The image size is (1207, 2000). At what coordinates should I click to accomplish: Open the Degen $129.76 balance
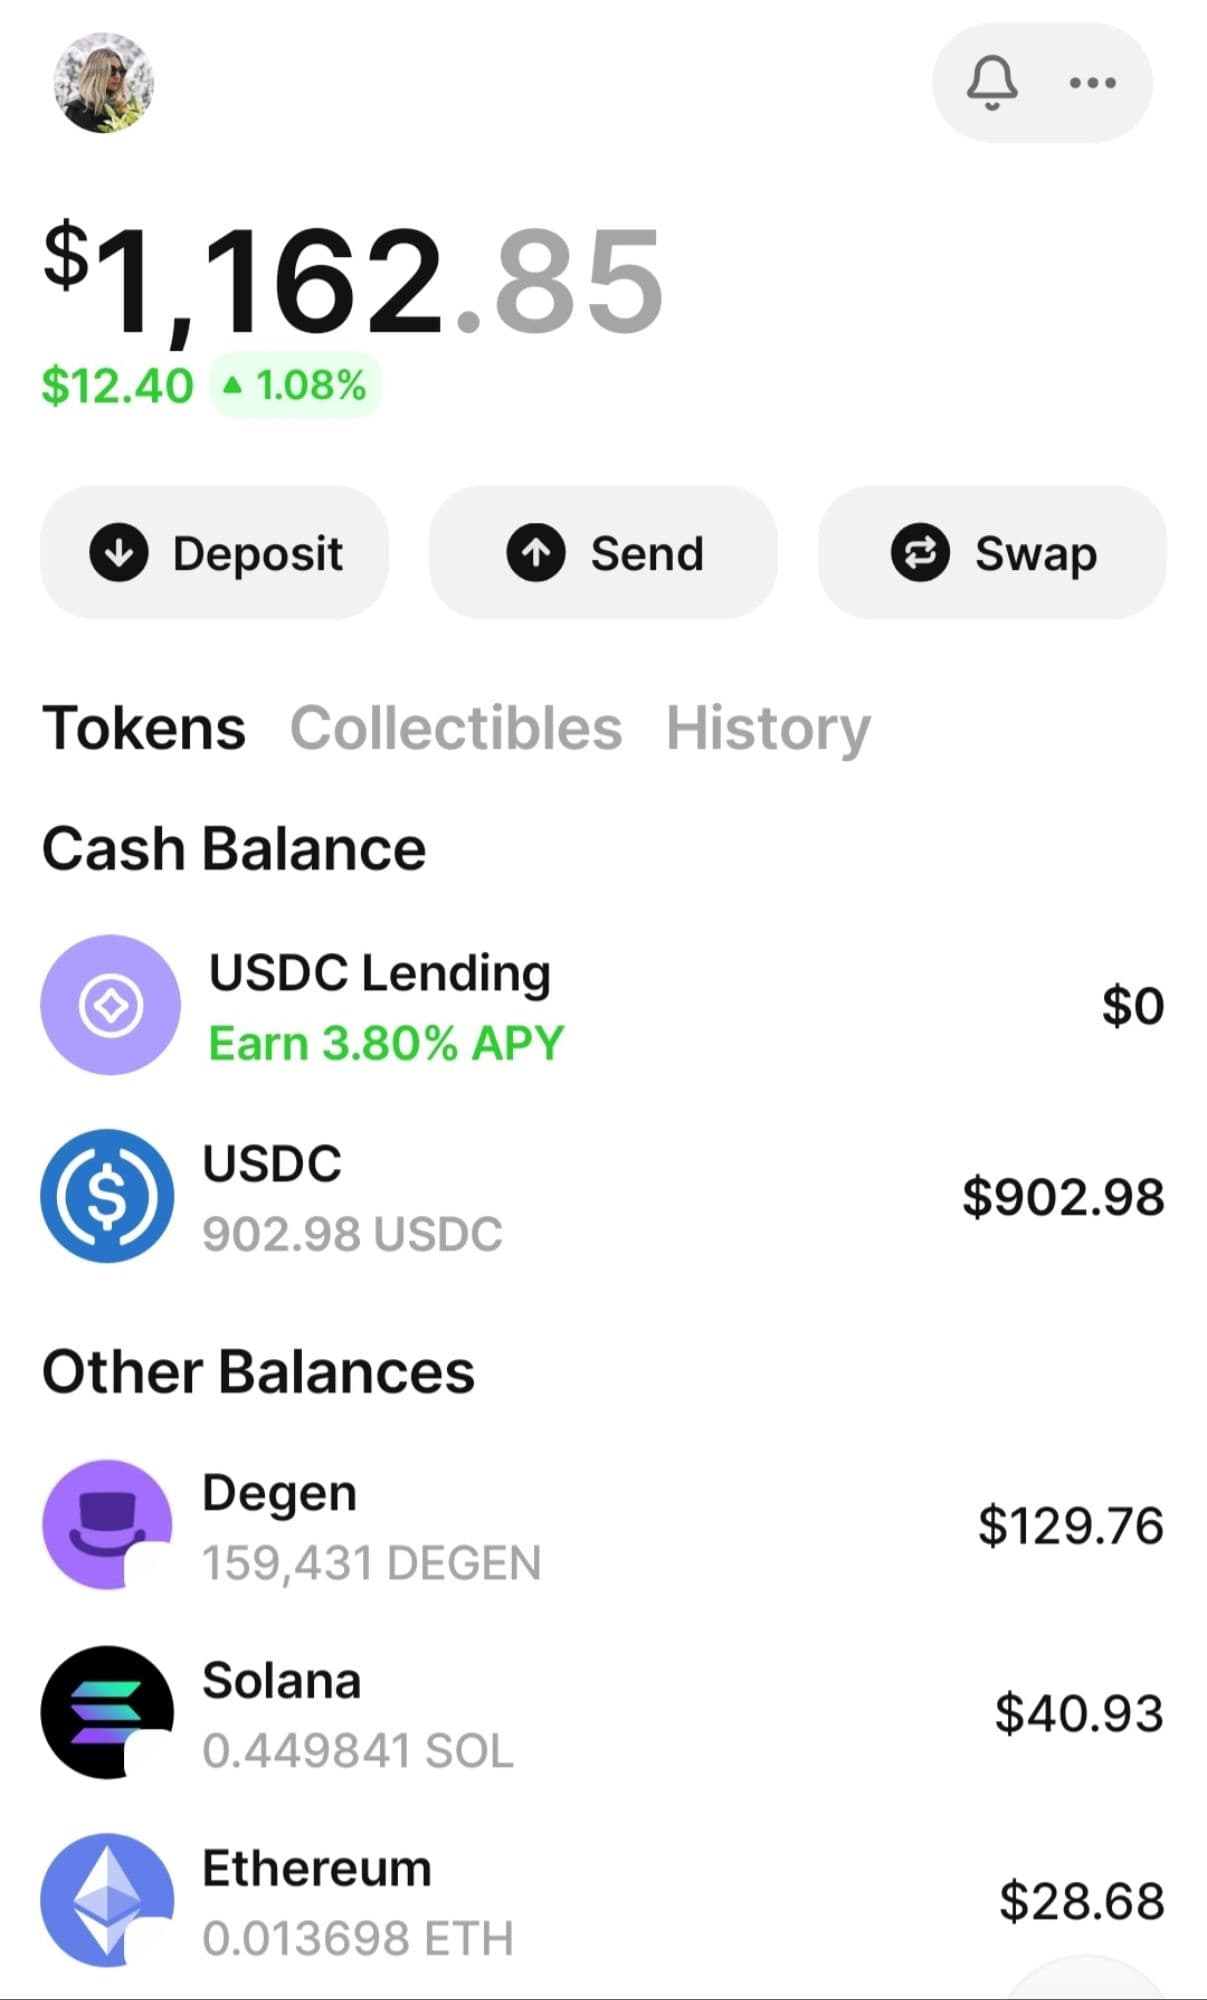click(1070, 1526)
